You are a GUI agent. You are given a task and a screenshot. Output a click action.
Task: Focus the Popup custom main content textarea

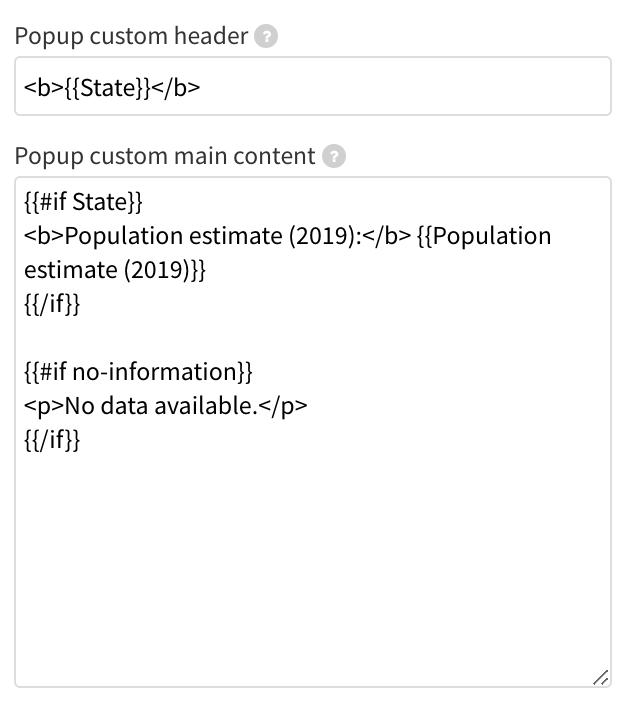pos(313,432)
